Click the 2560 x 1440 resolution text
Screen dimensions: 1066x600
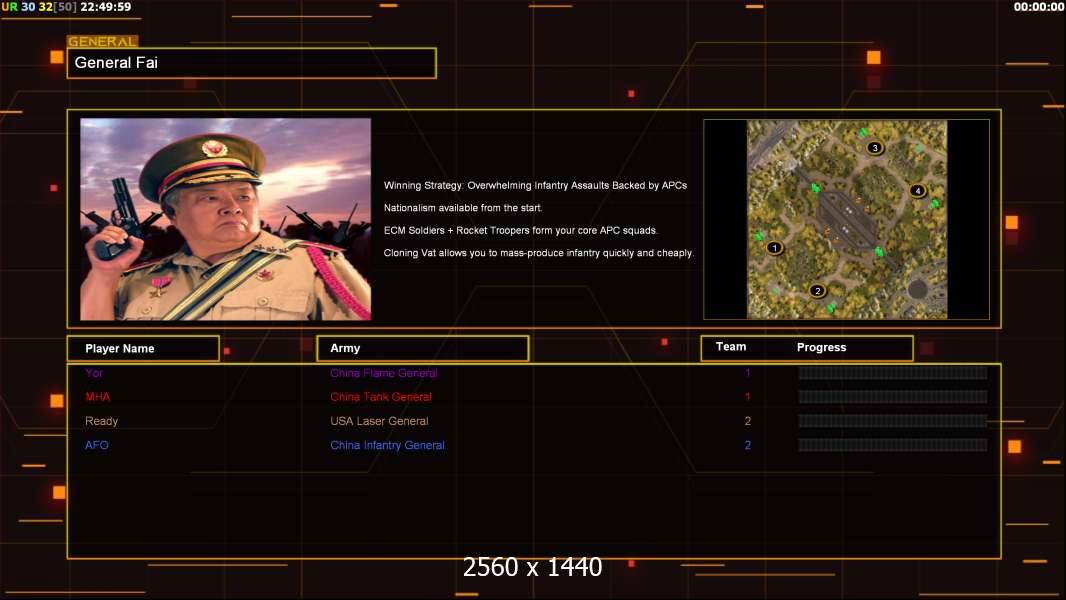532,567
